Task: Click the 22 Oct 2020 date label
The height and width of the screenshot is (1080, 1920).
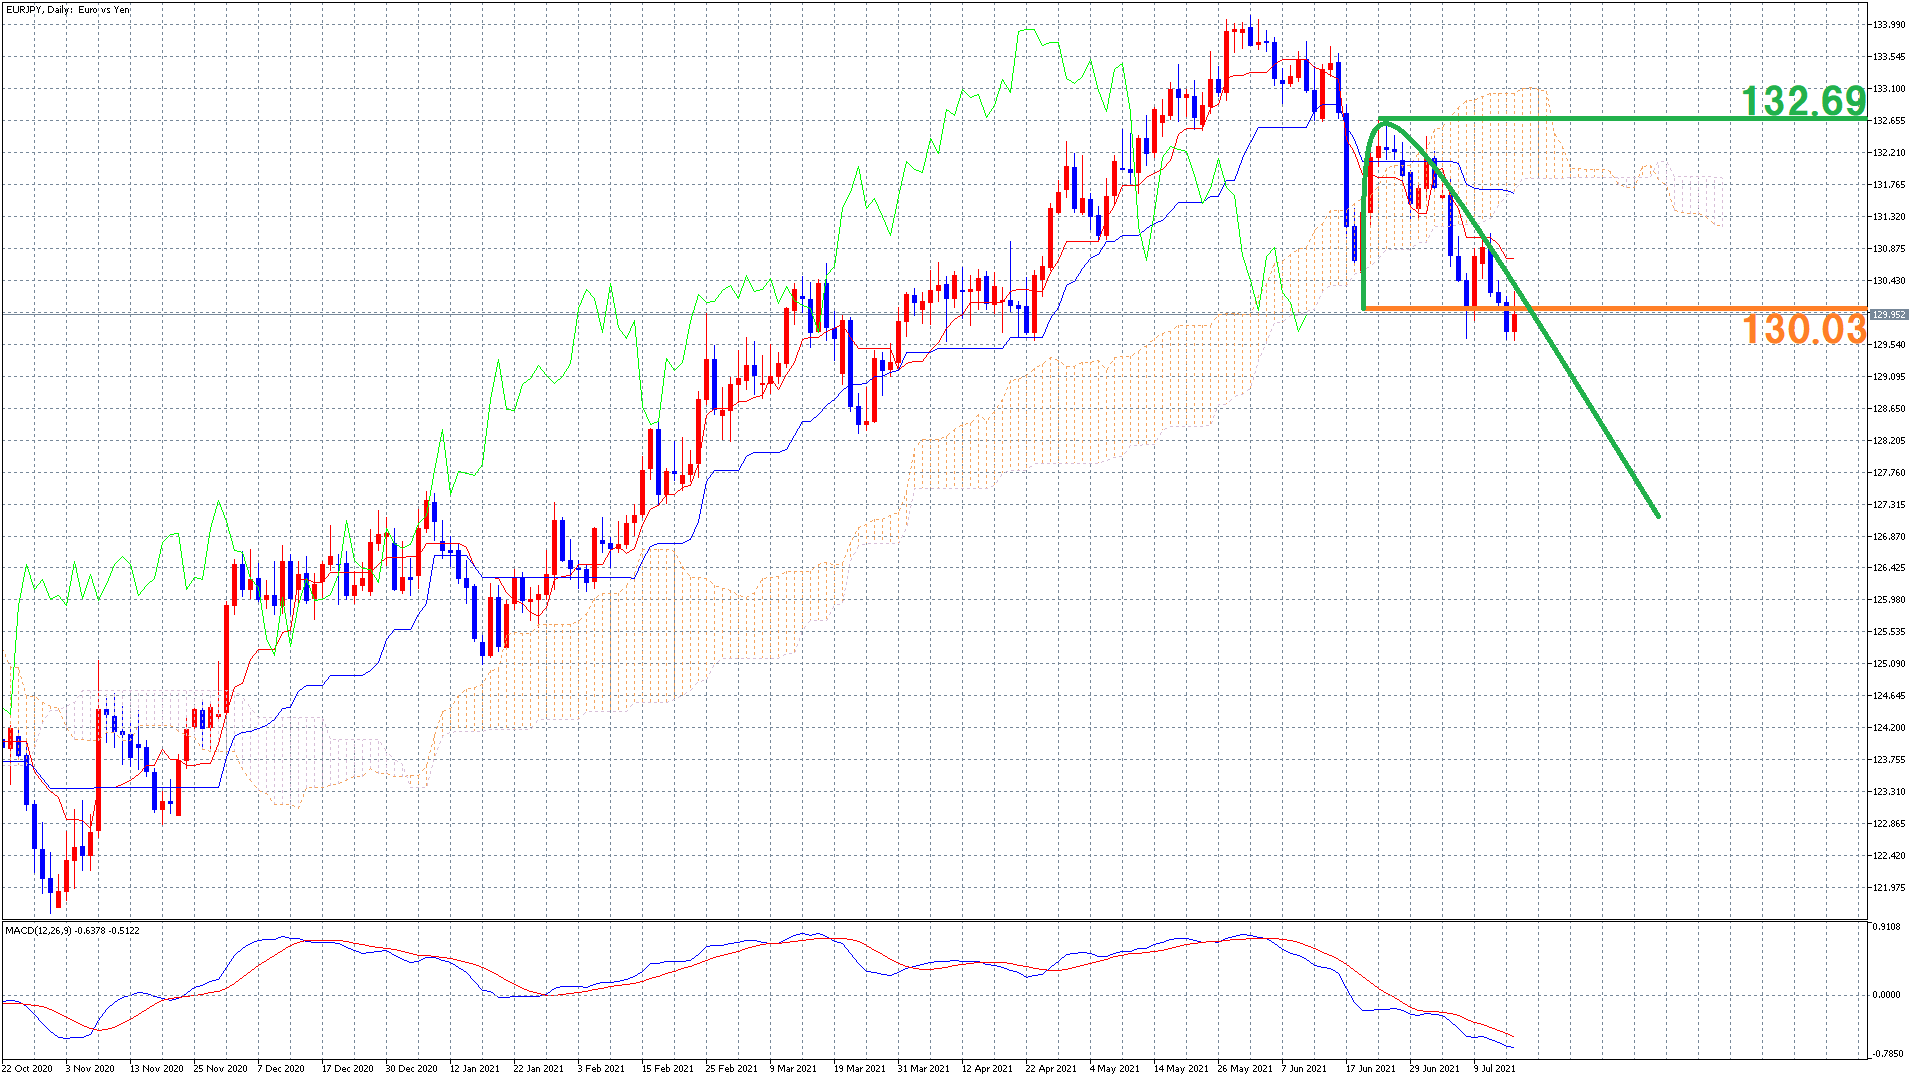Action: coord(27,1068)
